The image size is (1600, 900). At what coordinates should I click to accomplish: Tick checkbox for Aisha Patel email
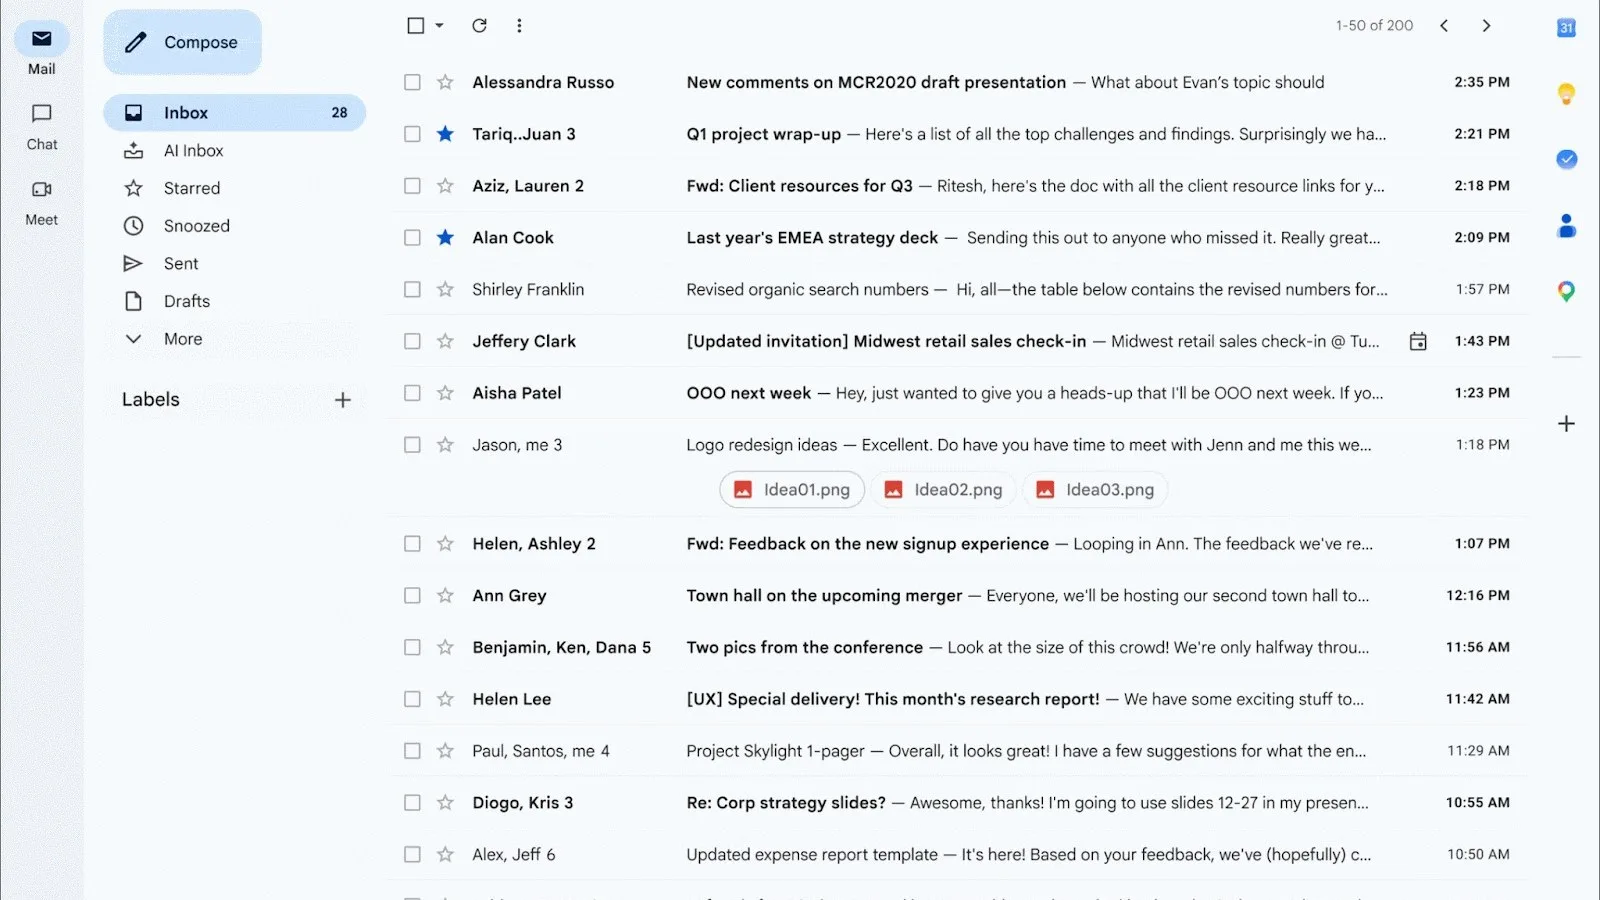(412, 393)
